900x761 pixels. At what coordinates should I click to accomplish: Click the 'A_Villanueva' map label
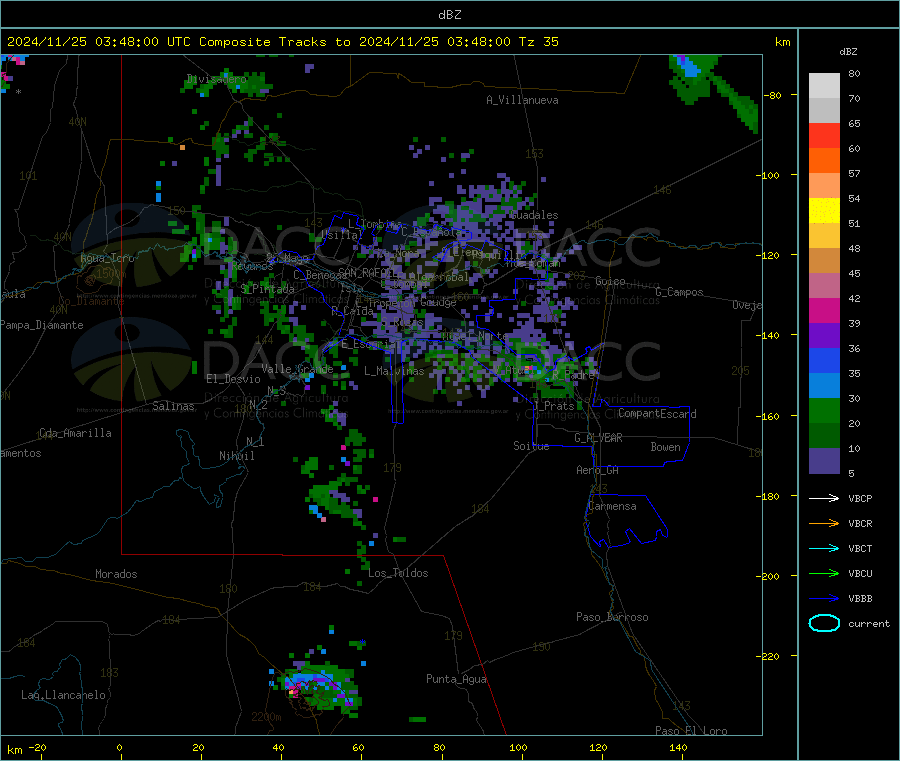click(x=522, y=100)
